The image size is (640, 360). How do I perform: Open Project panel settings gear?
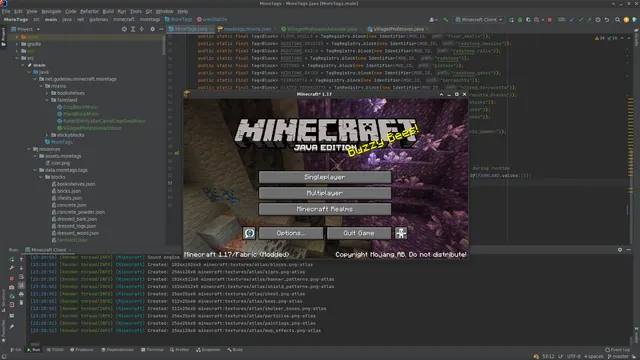[153, 29]
